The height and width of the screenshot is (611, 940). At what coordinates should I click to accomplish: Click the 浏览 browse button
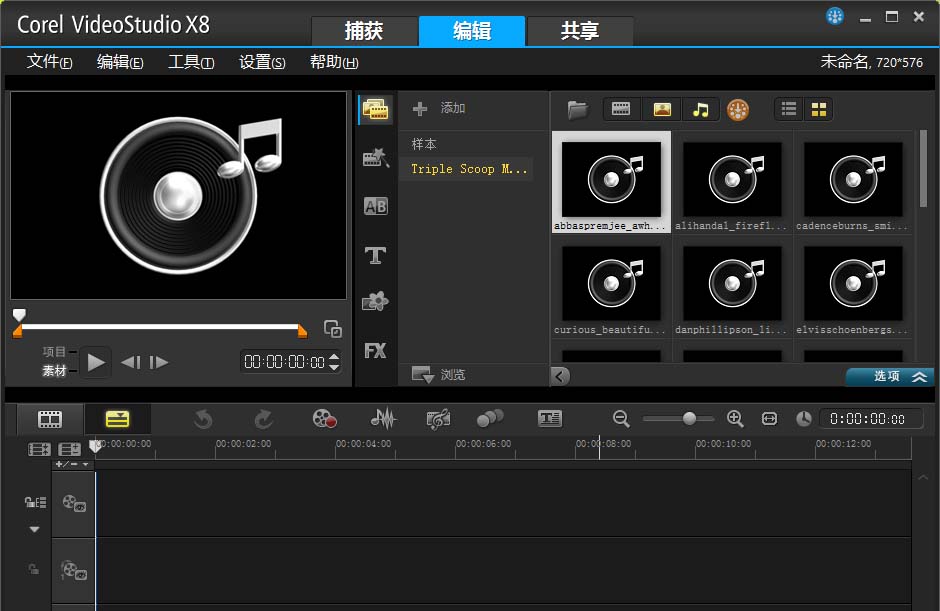(440, 375)
